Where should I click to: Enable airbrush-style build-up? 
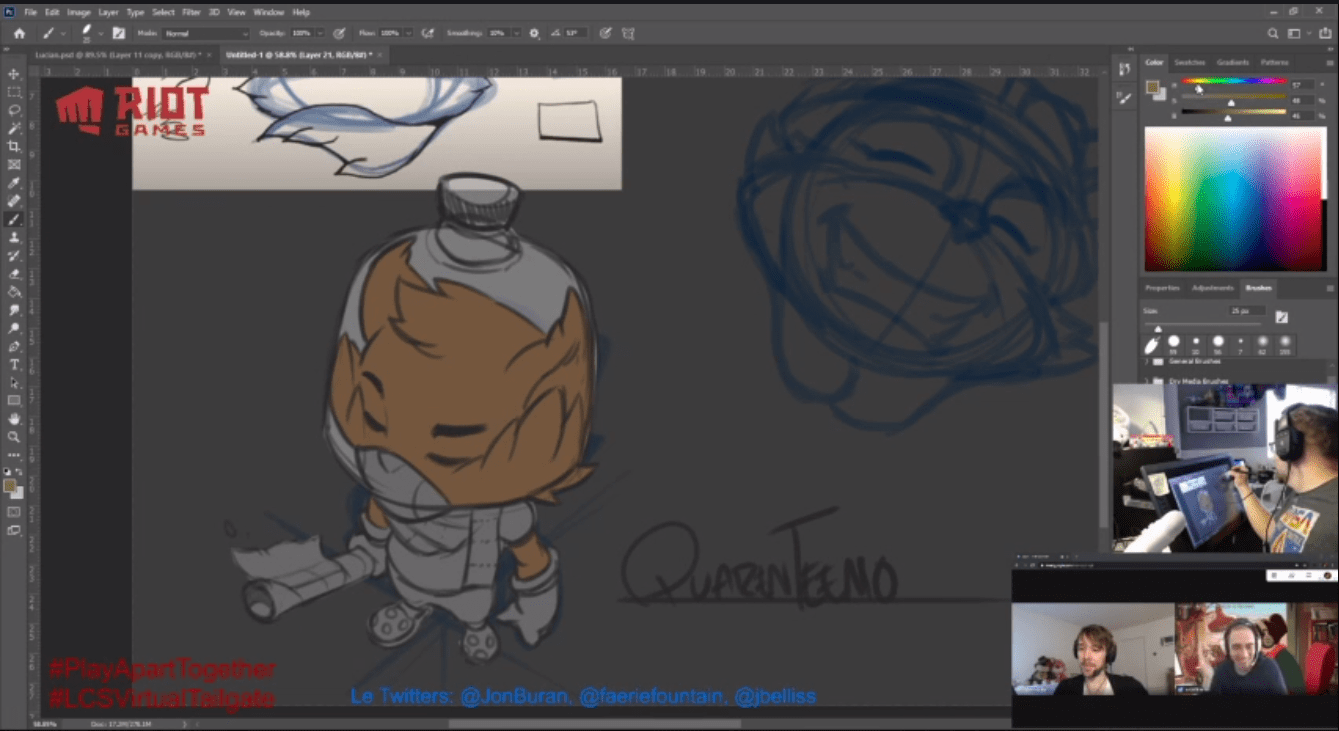coord(428,33)
